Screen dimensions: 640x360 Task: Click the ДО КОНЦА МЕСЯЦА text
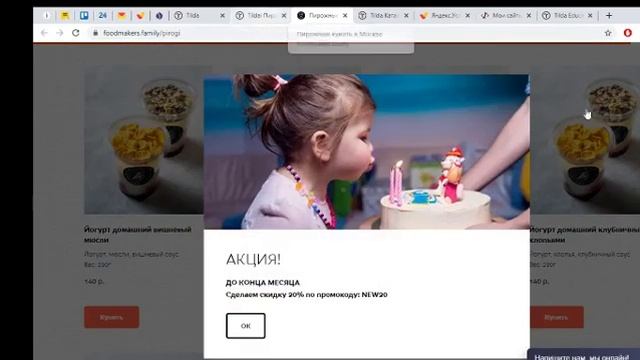(262, 282)
